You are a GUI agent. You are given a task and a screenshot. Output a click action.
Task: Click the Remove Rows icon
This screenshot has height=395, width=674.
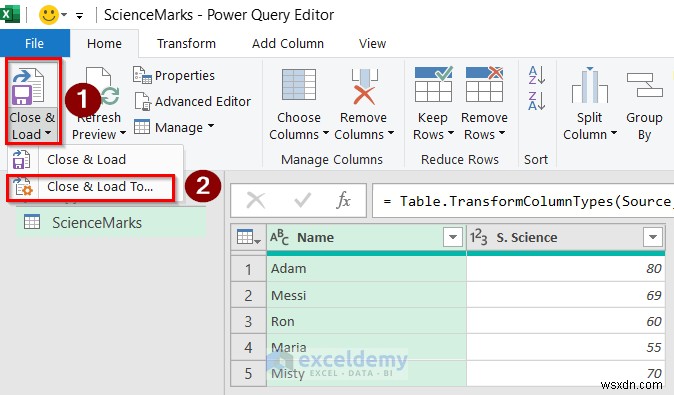pos(484,84)
